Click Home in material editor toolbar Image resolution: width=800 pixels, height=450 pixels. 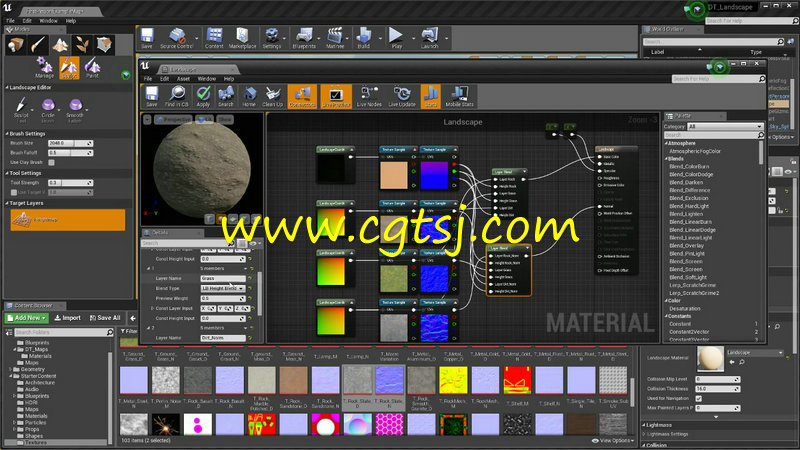pos(249,96)
